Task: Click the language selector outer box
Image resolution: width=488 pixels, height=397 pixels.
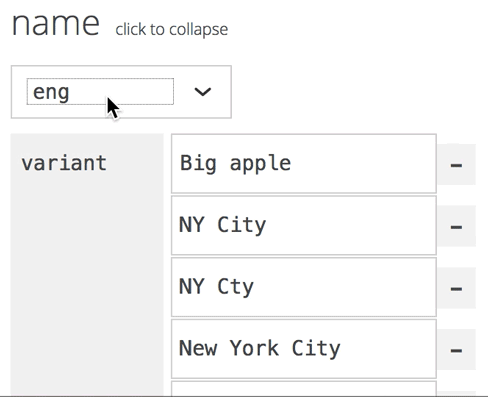Action: tap(121, 92)
